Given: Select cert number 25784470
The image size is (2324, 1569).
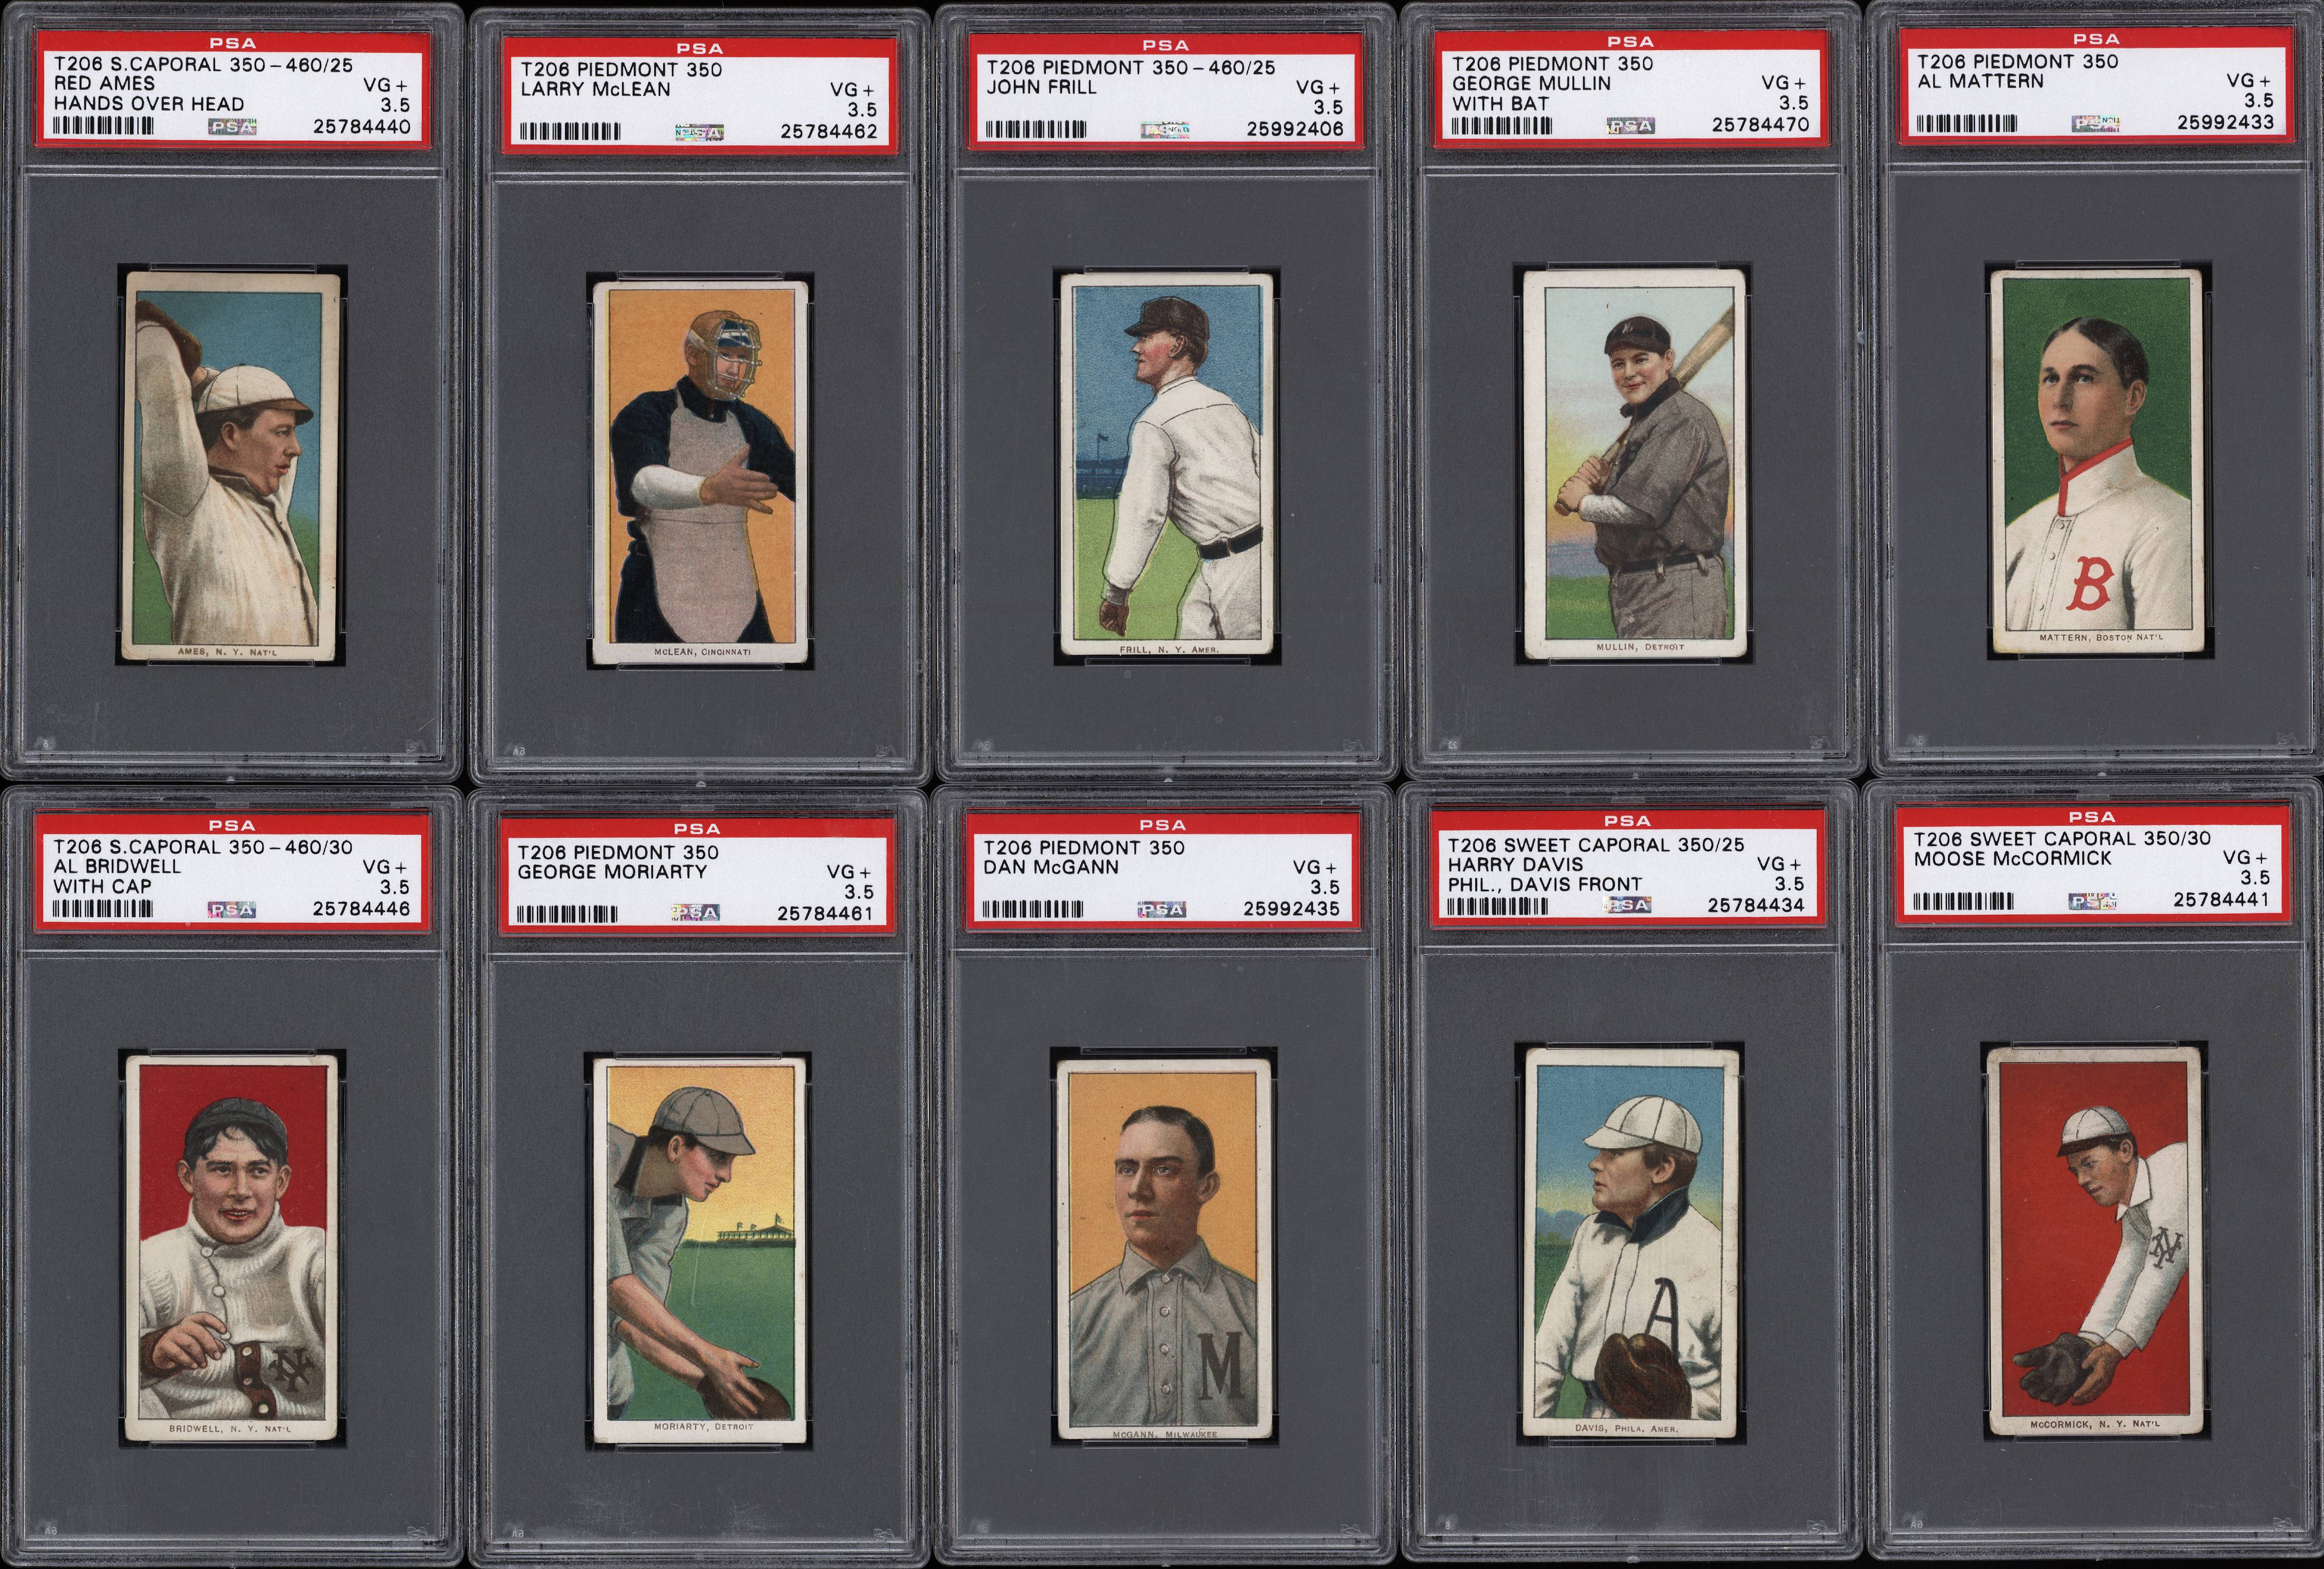Looking at the screenshot, I should (x=1761, y=125).
